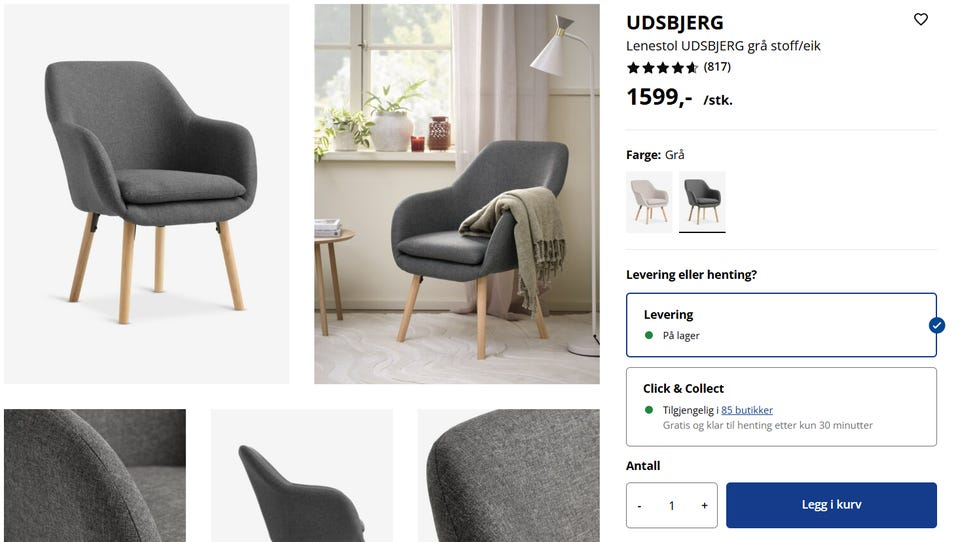Open the main grey chair product image
Viewport: 960px width, 542px height.
coord(147,194)
